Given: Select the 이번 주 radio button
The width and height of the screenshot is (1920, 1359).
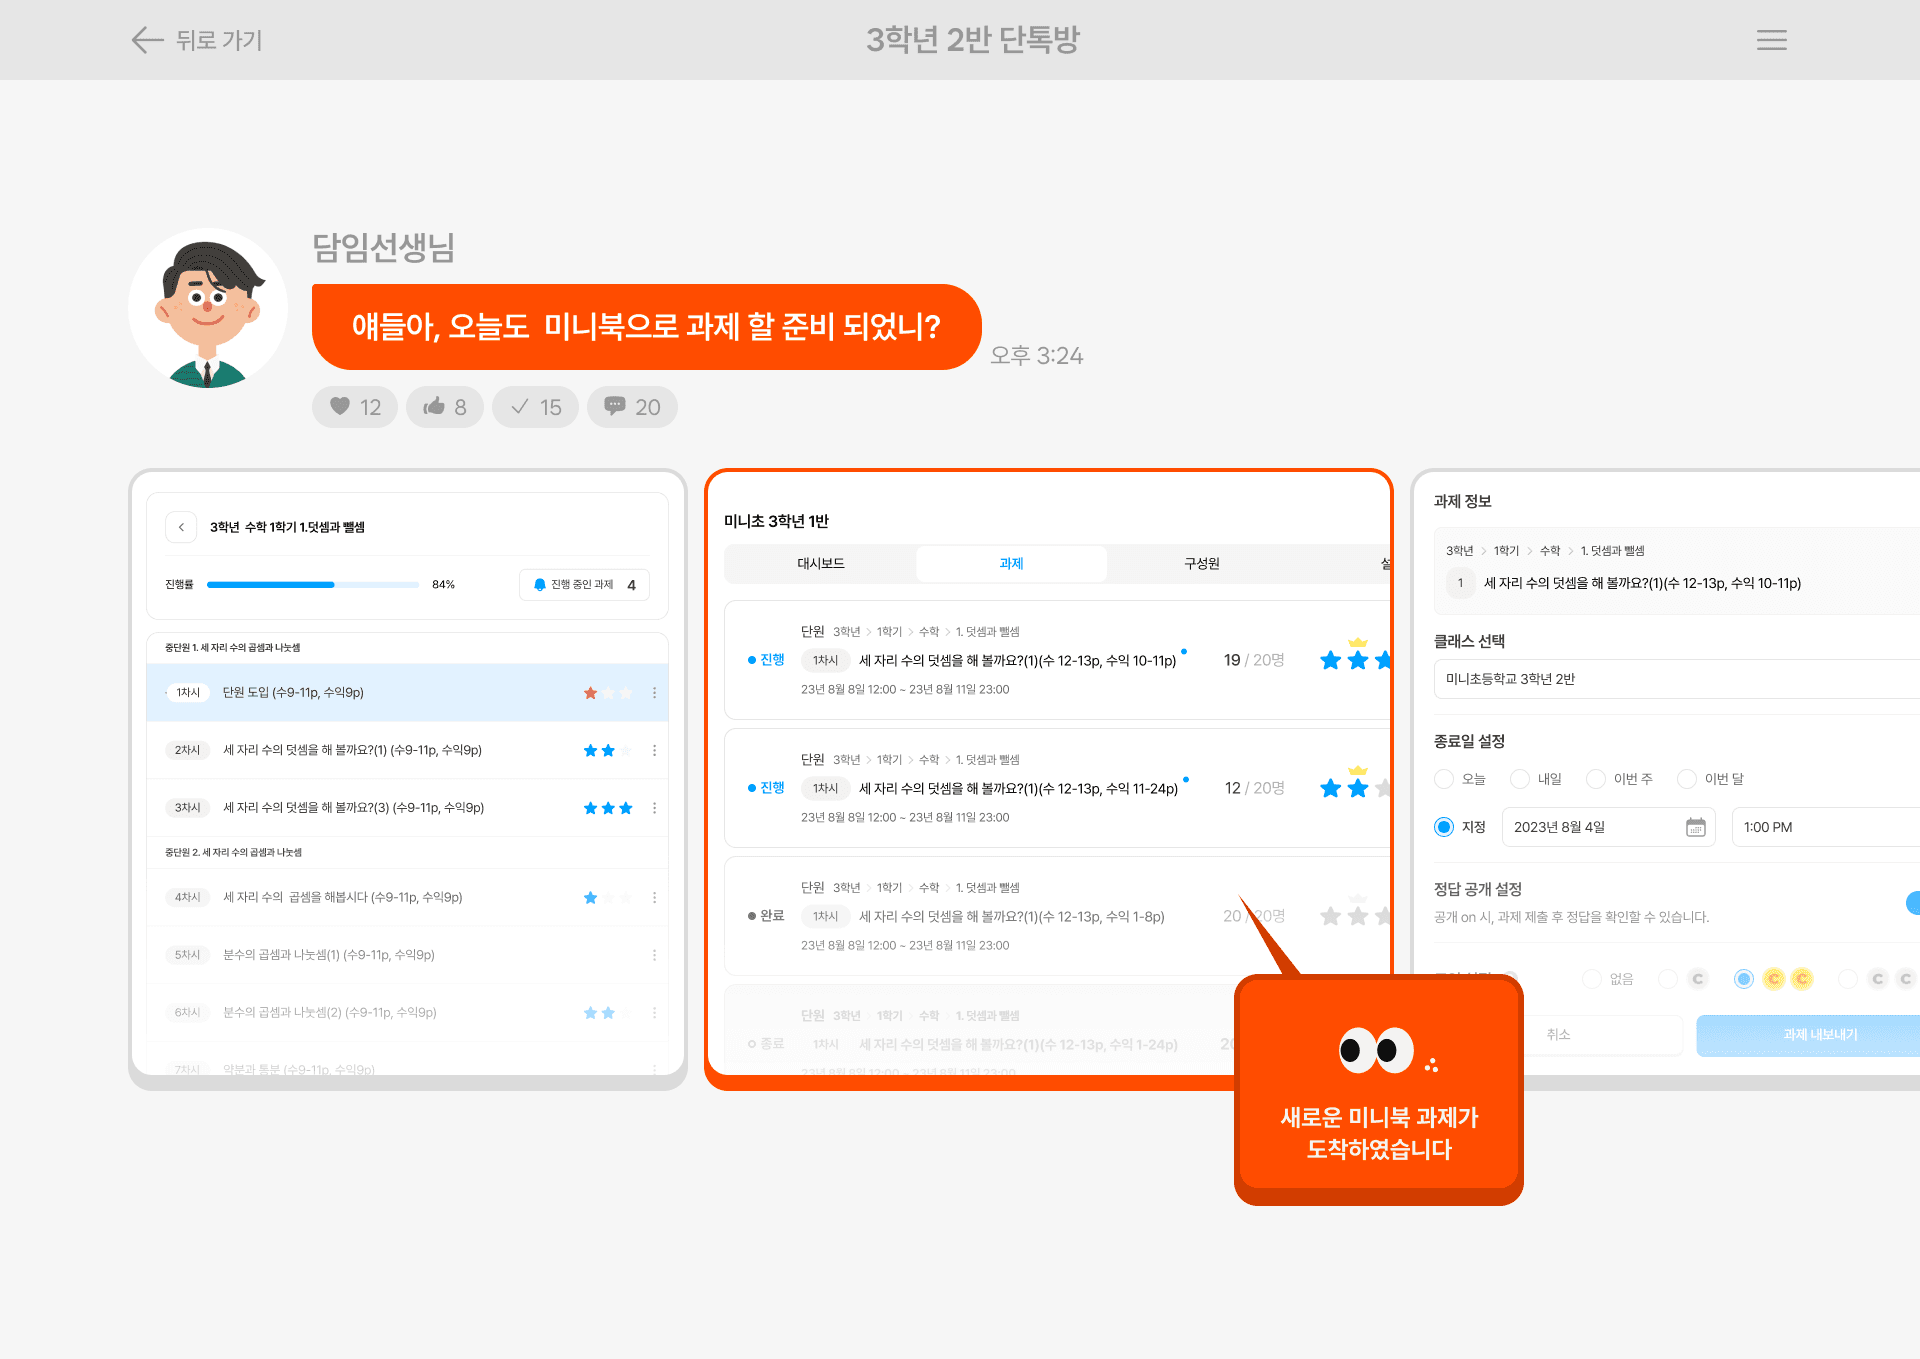Looking at the screenshot, I should [1596, 779].
